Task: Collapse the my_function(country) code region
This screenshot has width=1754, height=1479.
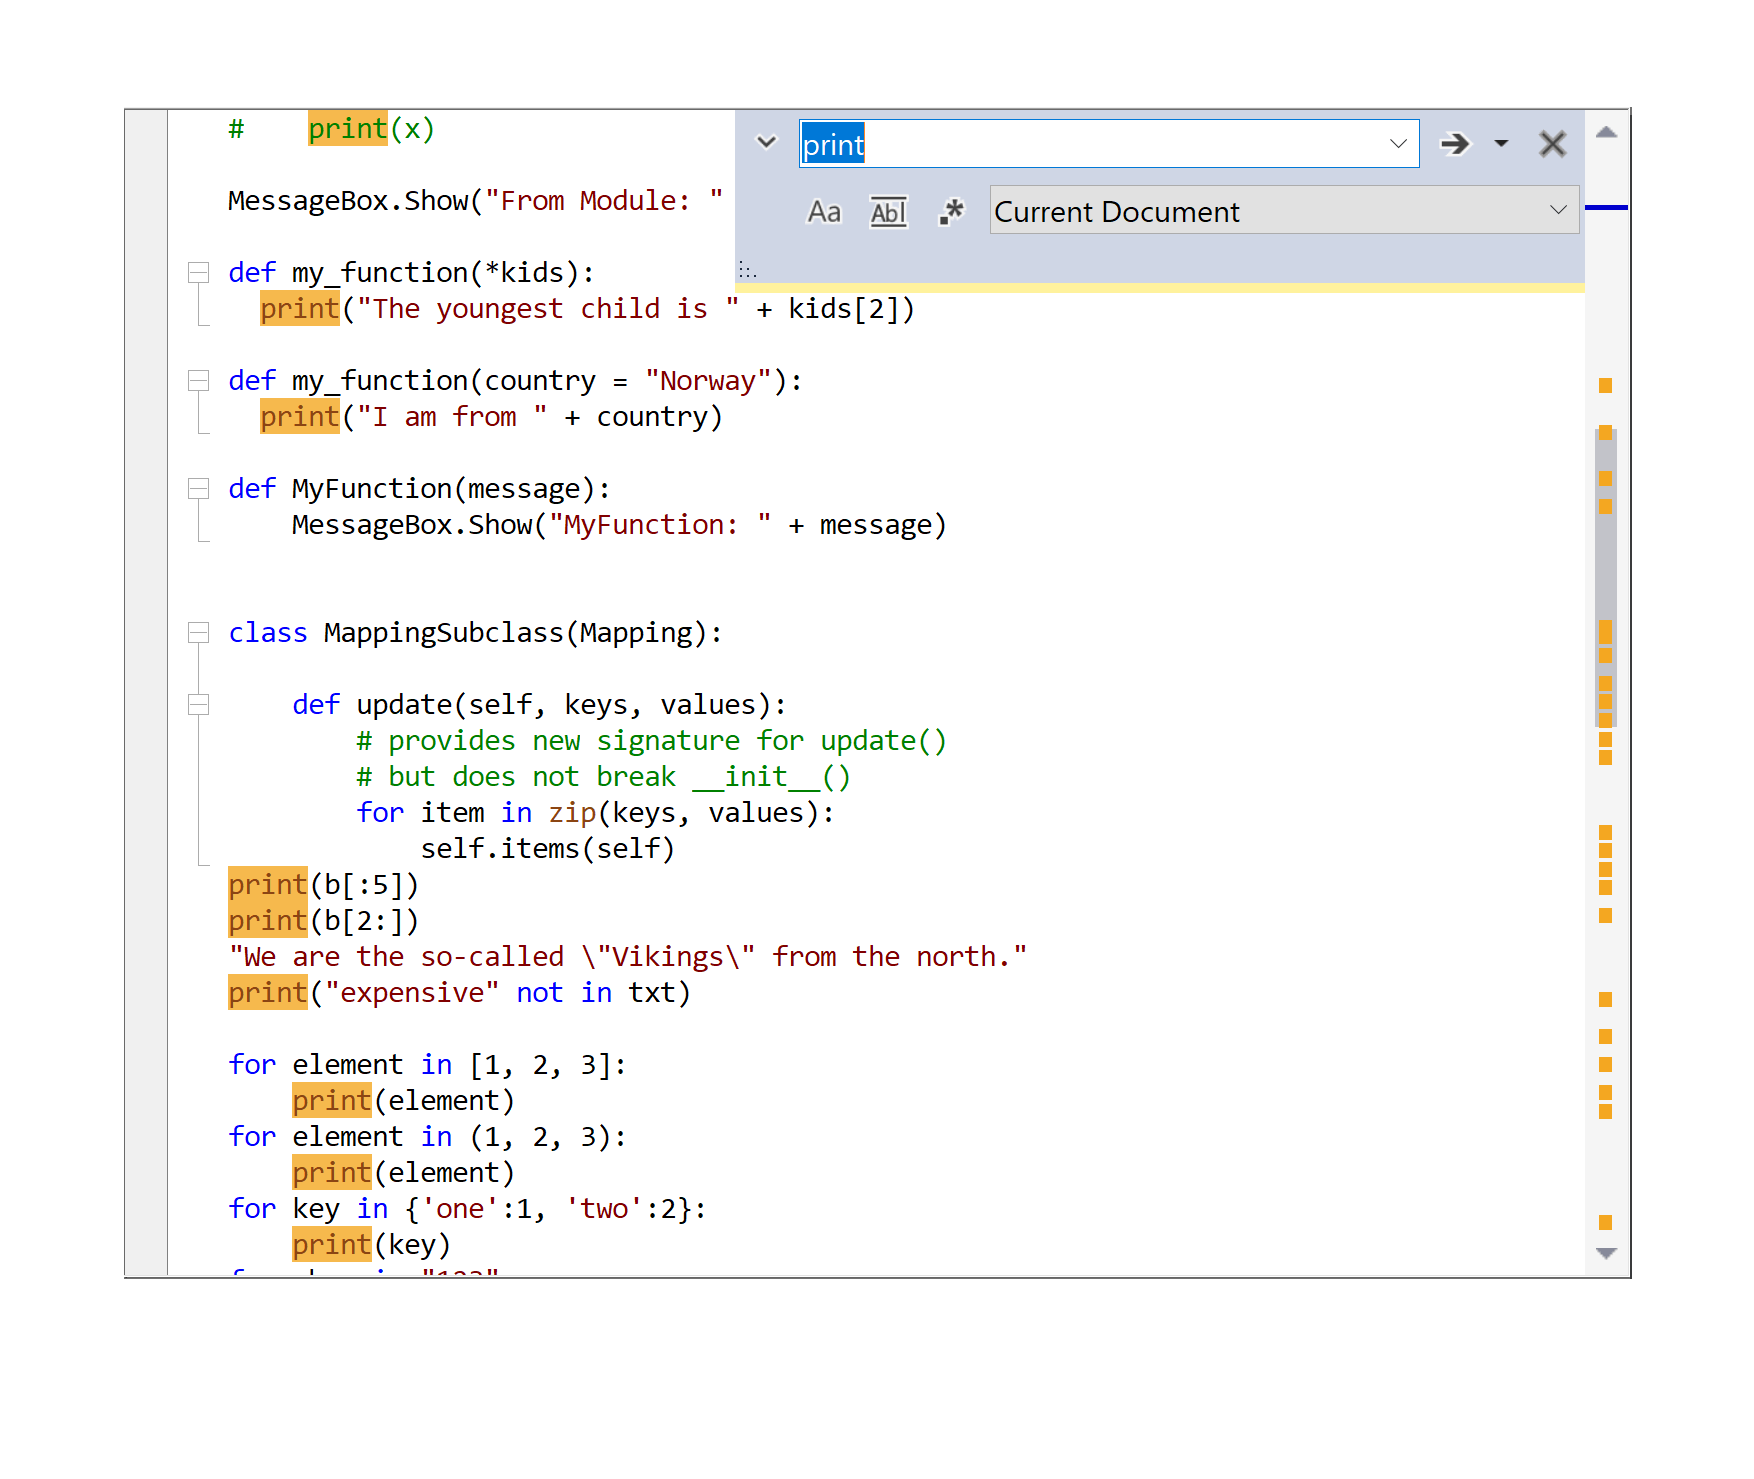Action: click(198, 380)
